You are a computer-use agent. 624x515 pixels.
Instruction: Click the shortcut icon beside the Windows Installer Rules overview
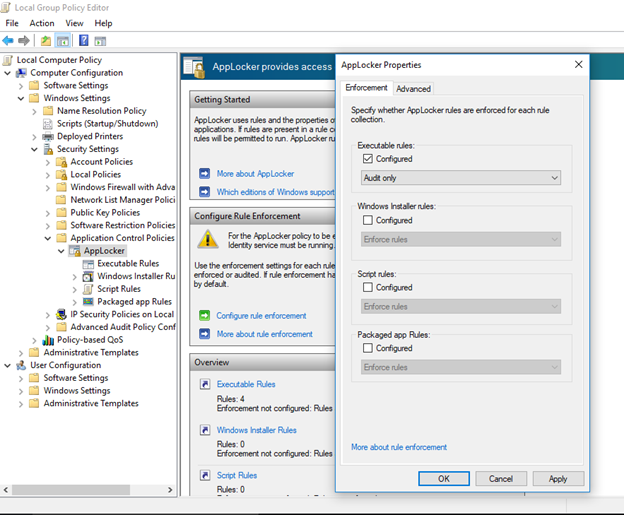click(x=205, y=430)
